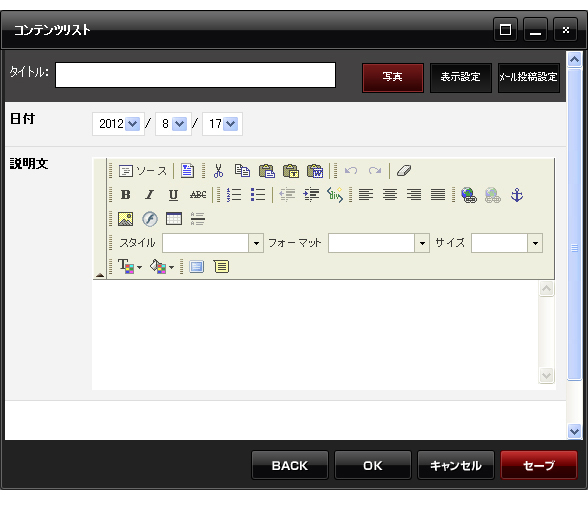Click the insert link globe icon
Viewport: 588px width, 510px height.
[x=469, y=195]
